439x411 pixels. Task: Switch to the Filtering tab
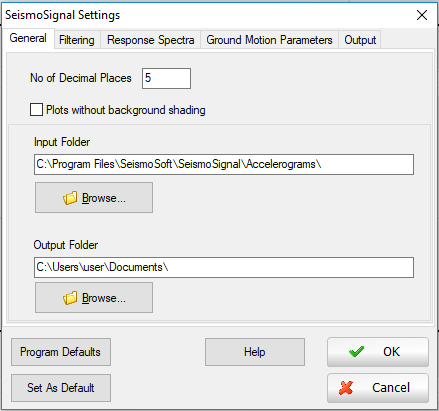pyautogui.click(x=77, y=40)
